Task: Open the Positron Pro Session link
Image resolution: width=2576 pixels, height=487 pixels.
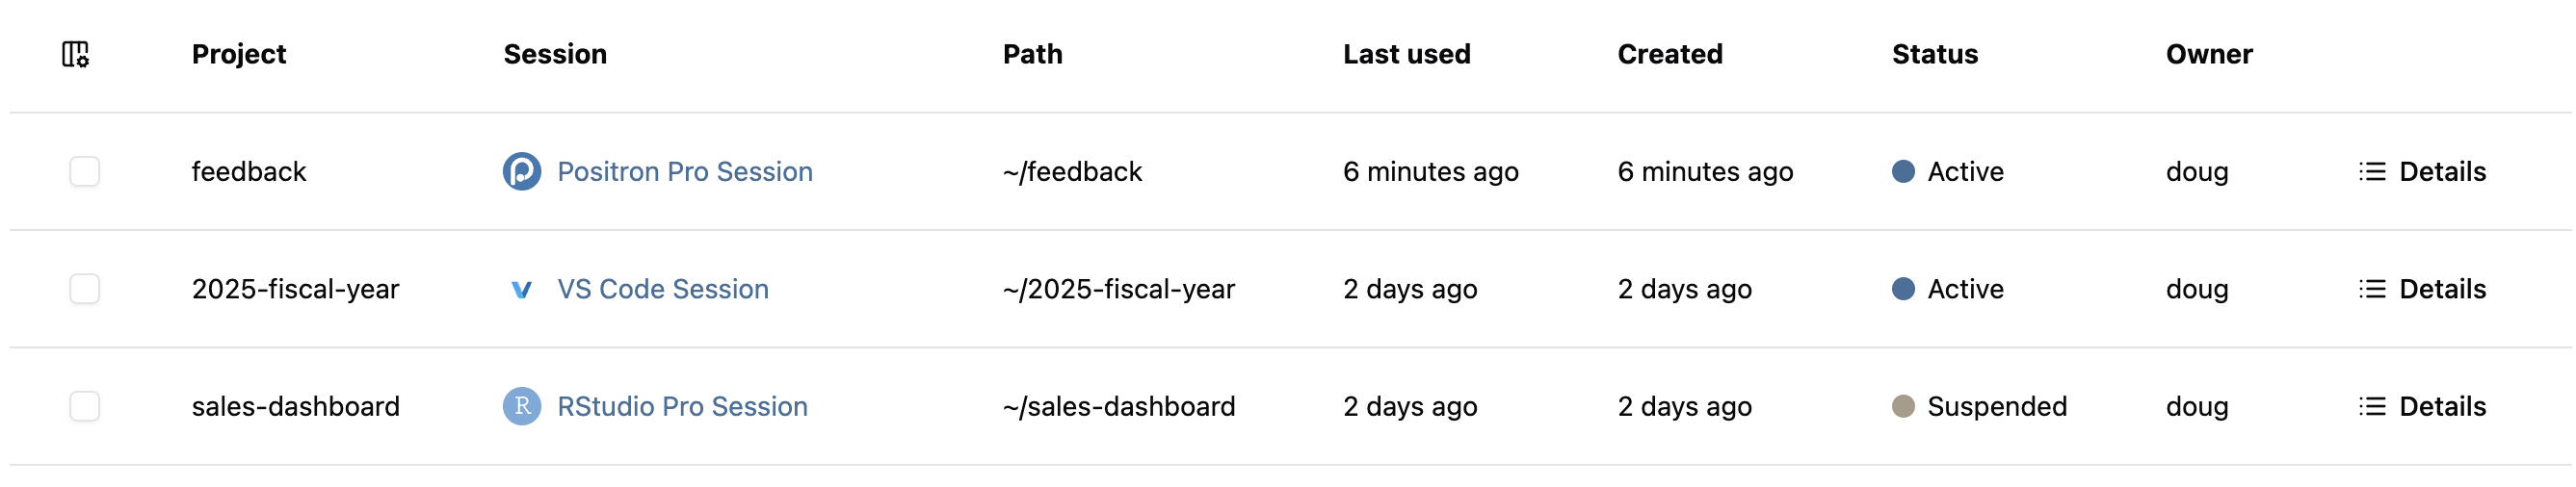Action: click(x=684, y=171)
